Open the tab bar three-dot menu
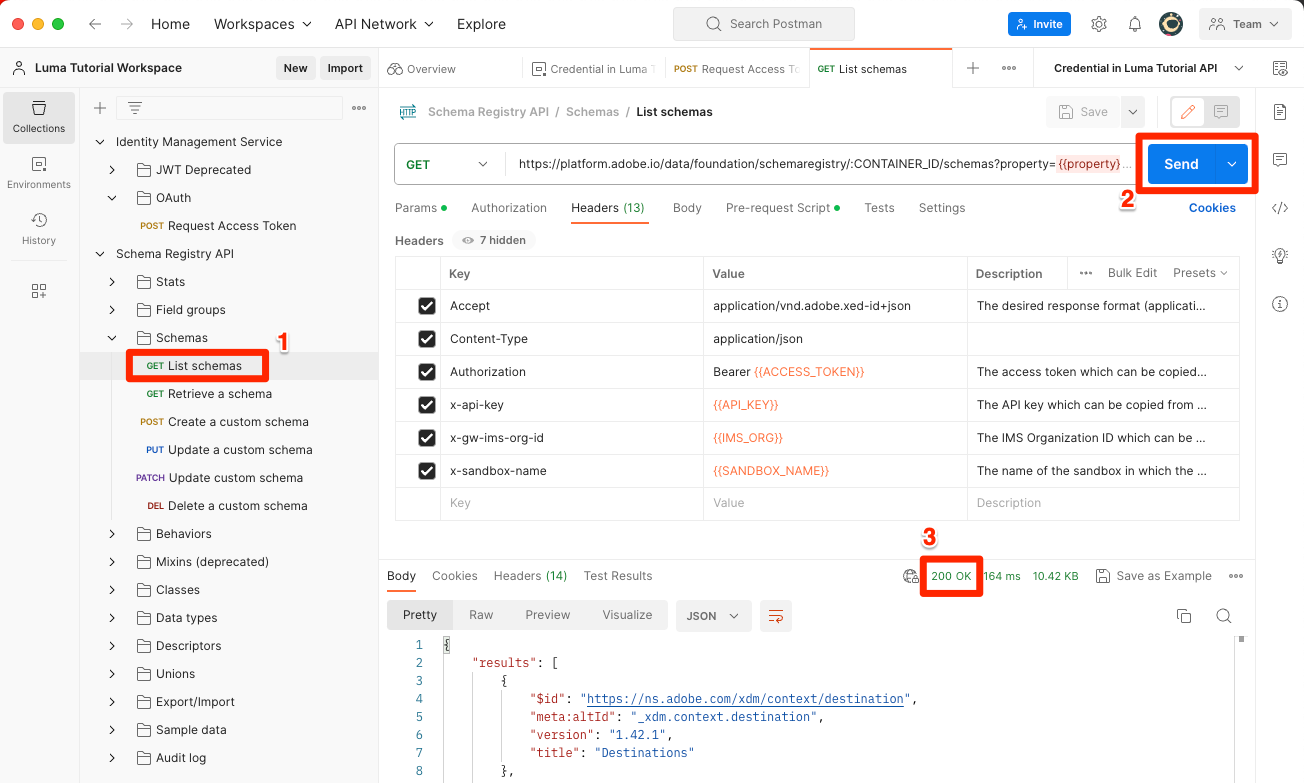 [1009, 68]
